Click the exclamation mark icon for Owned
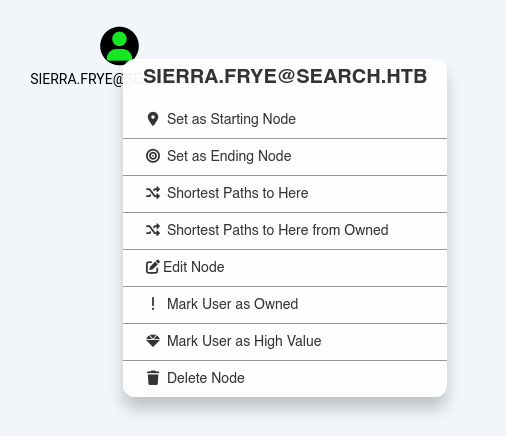 153,304
